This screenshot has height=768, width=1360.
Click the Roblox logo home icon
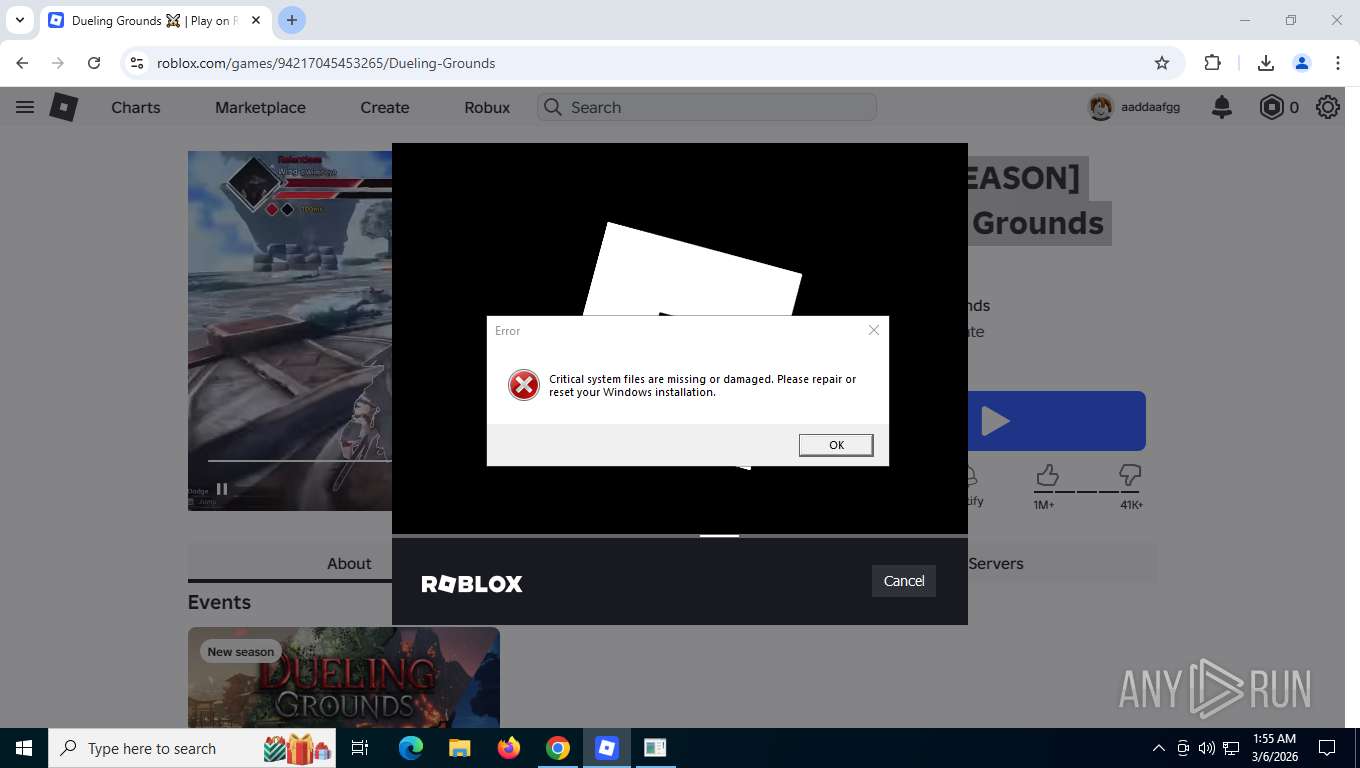(x=64, y=107)
